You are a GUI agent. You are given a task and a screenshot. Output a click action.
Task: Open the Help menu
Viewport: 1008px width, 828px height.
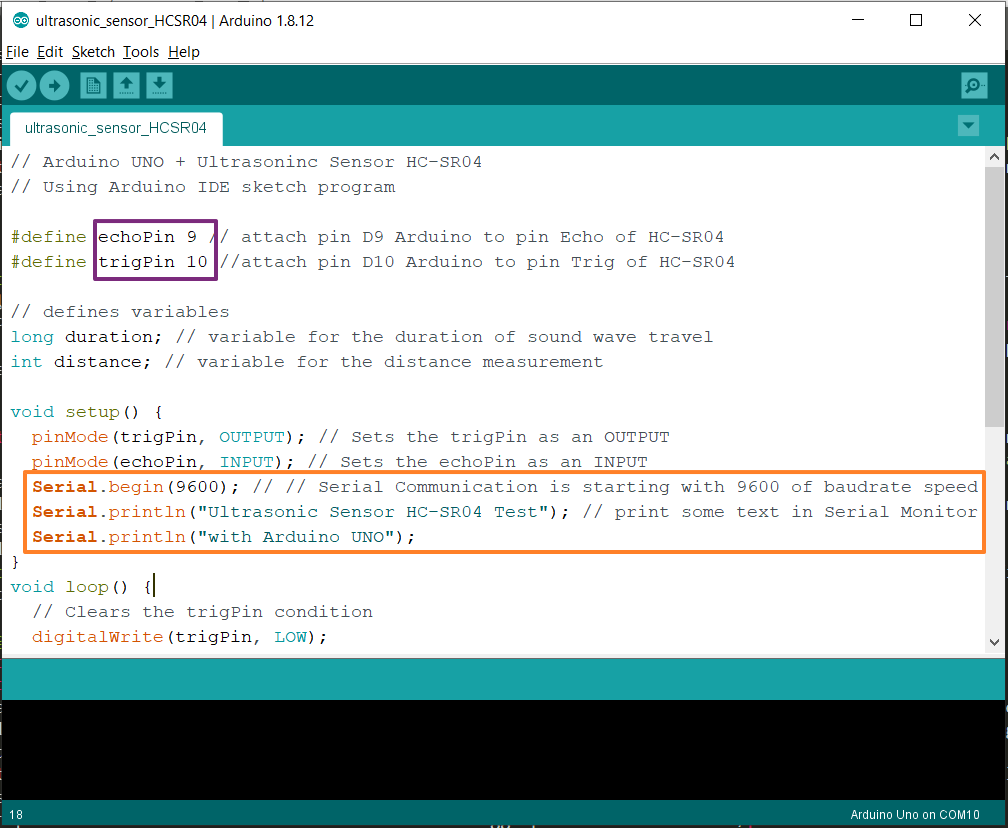pyautogui.click(x=184, y=52)
